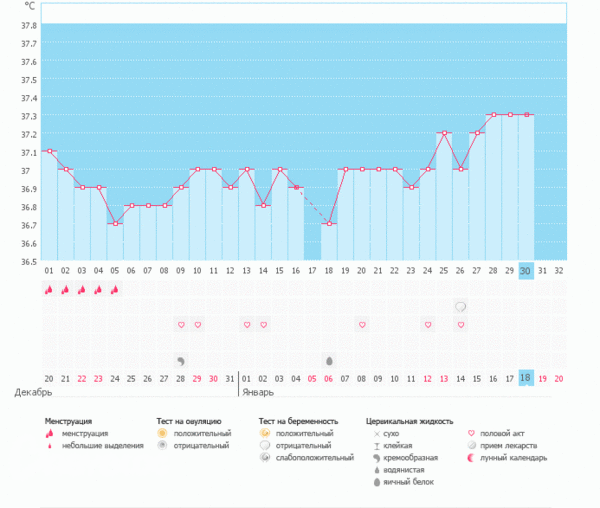
Task: Select the egg-white fluid icon on day 18
Action: 329,360
